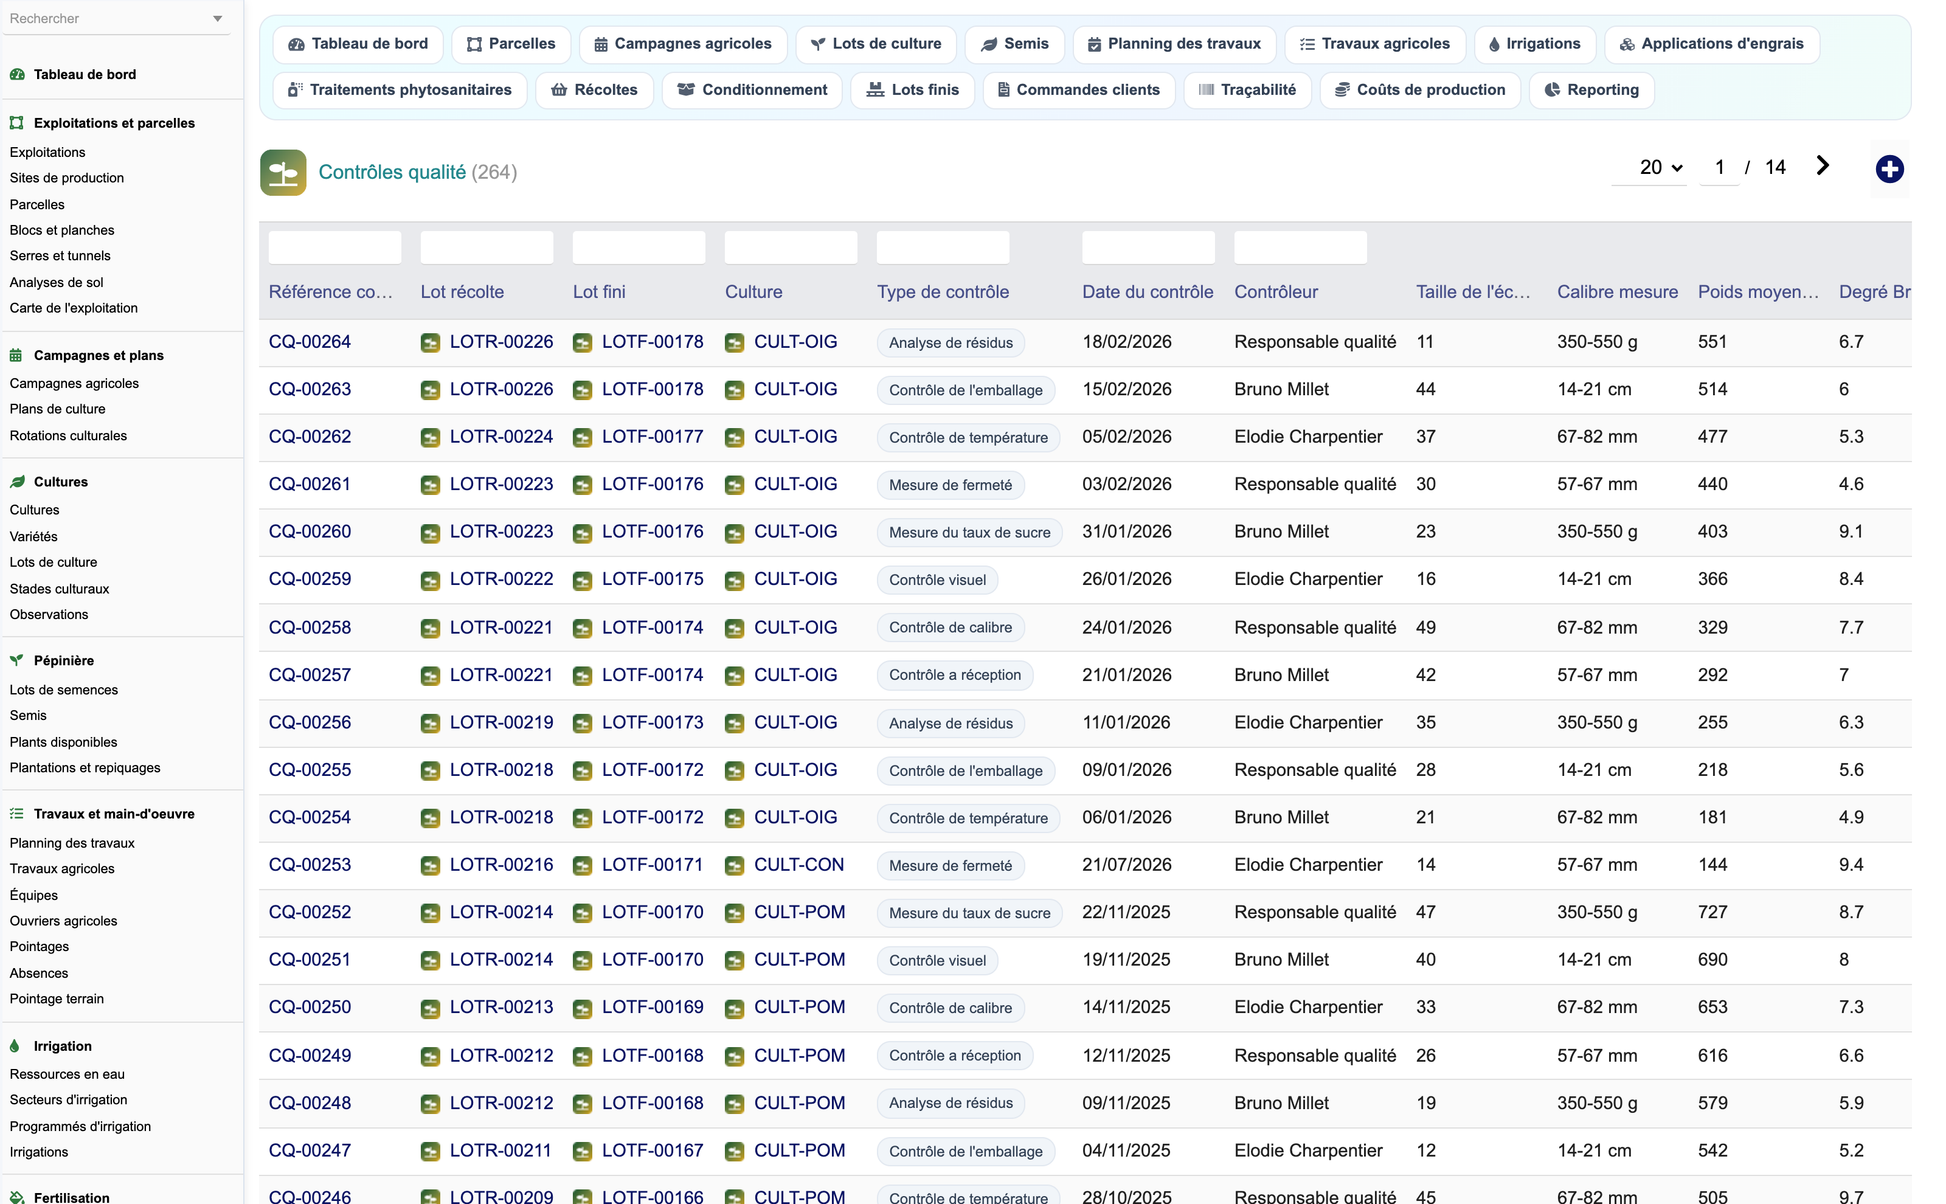Go to next page with the arrow

tap(1822, 166)
